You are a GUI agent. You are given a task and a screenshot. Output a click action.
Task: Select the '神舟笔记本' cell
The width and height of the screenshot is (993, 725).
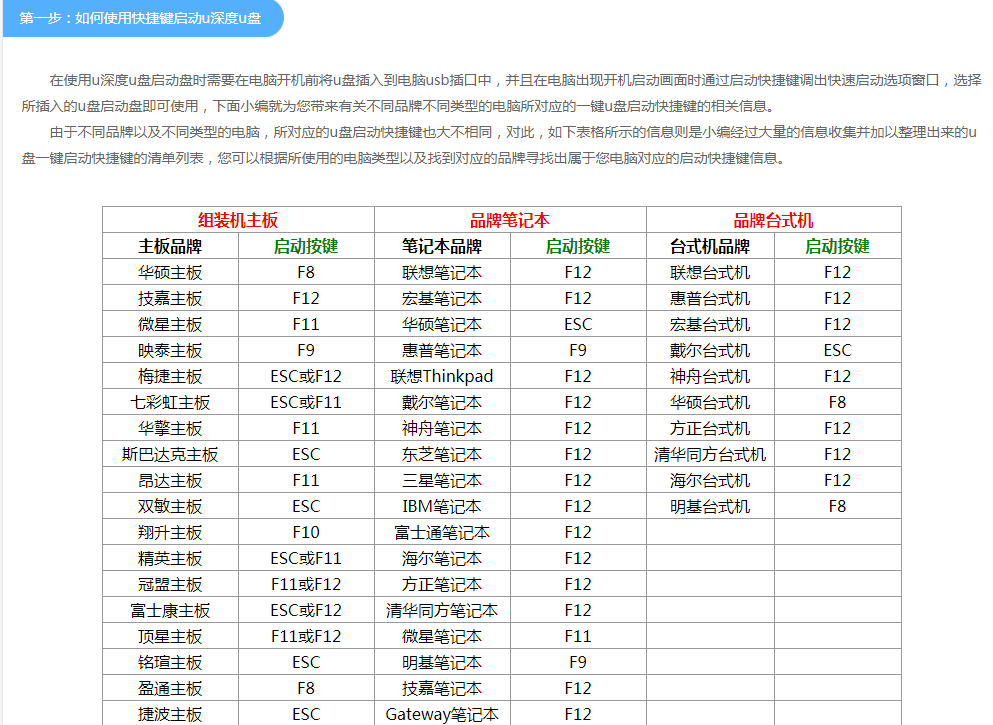[442, 428]
